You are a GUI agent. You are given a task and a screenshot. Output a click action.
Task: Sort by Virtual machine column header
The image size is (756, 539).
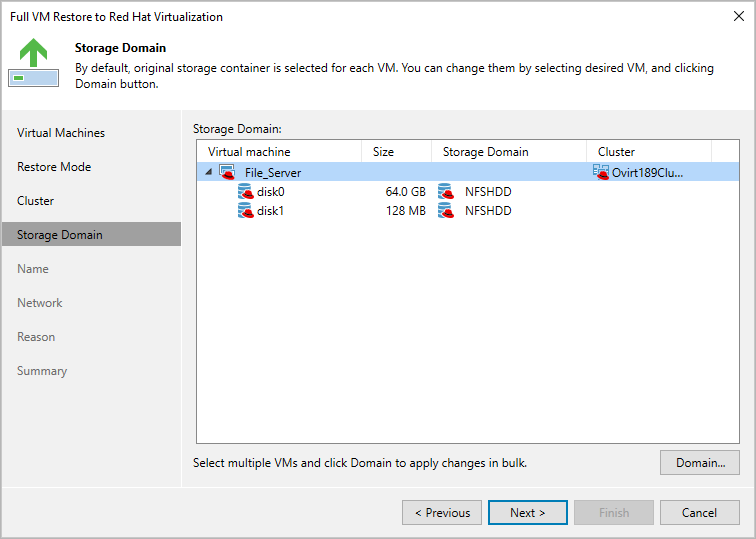279,151
